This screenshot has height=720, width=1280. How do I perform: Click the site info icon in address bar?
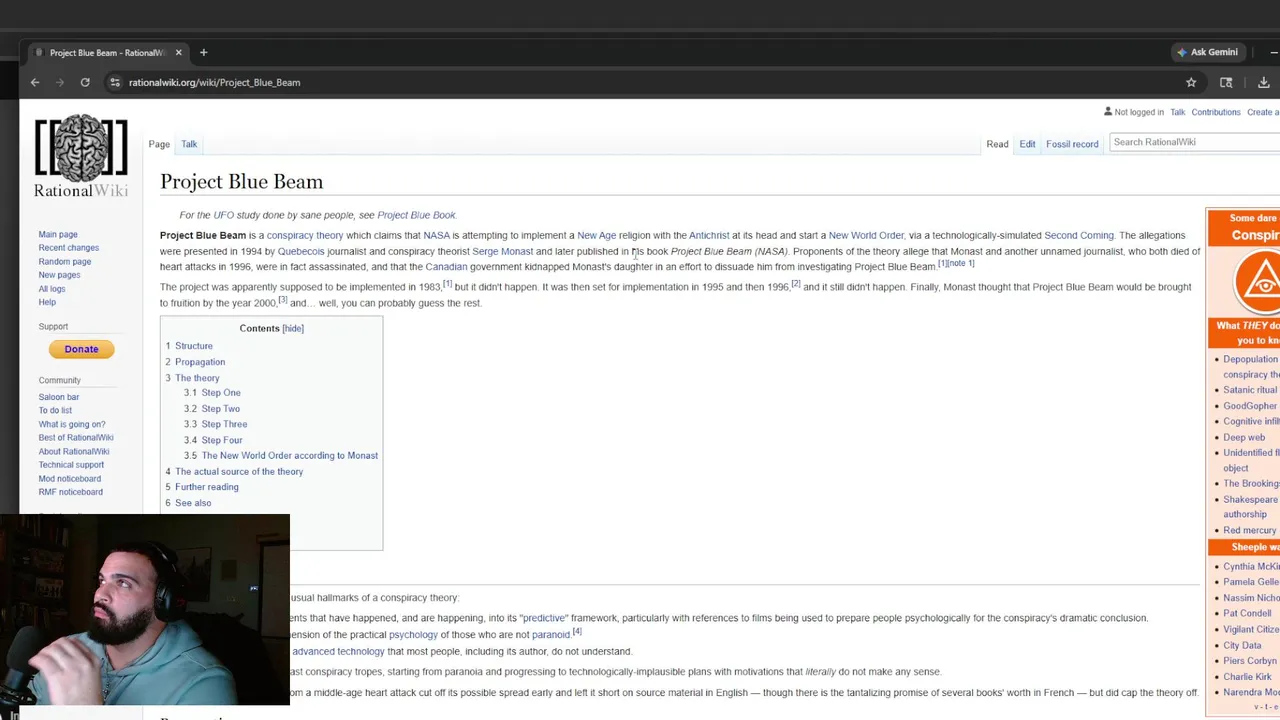(115, 82)
